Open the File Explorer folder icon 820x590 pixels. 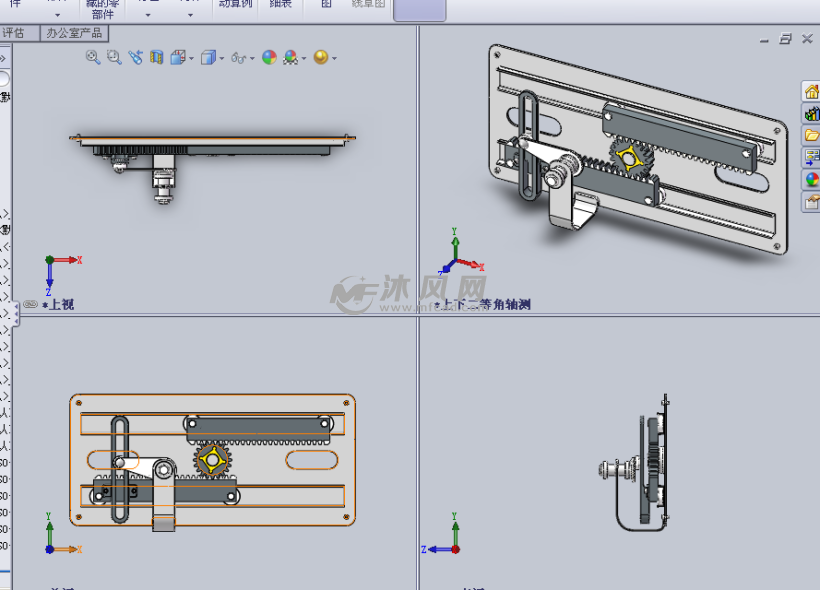click(x=811, y=135)
